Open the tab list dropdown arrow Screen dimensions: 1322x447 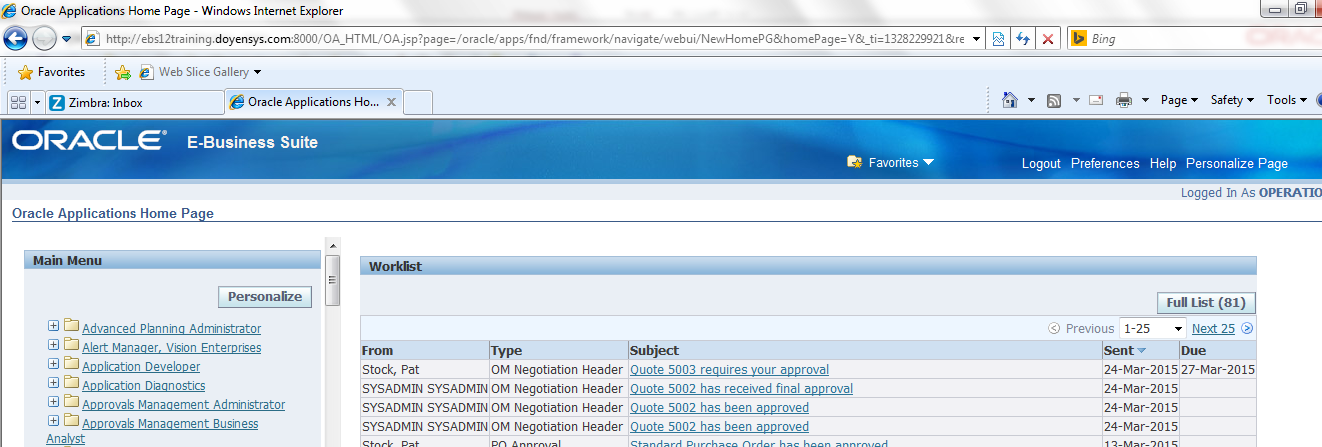click(x=37, y=102)
